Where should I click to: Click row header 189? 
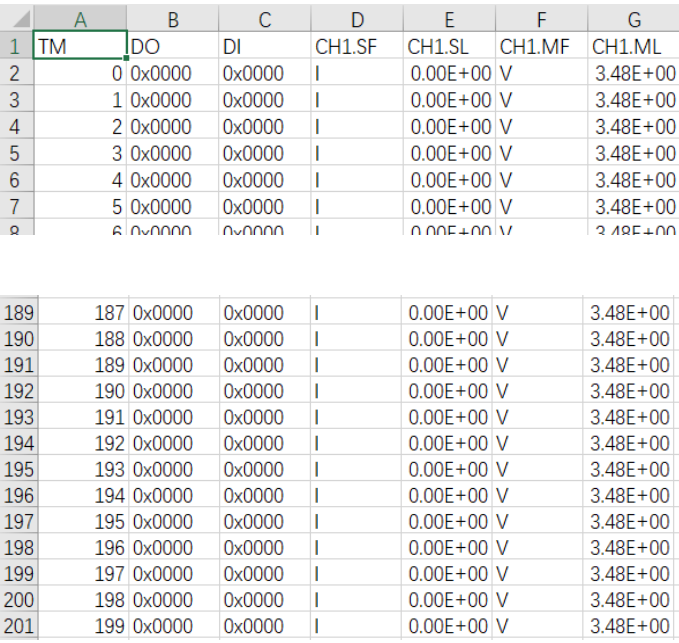(x=18, y=313)
